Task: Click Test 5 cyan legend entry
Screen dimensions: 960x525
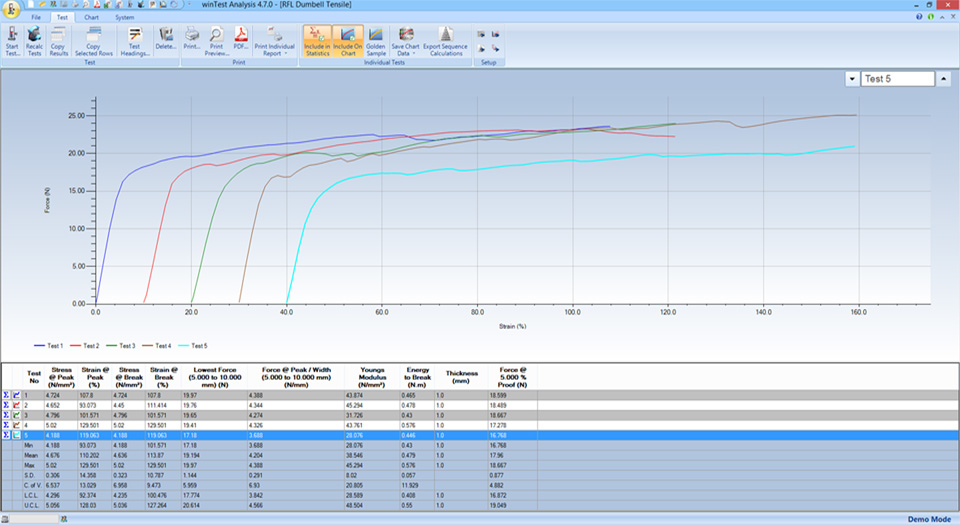Action: pos(193,346)
